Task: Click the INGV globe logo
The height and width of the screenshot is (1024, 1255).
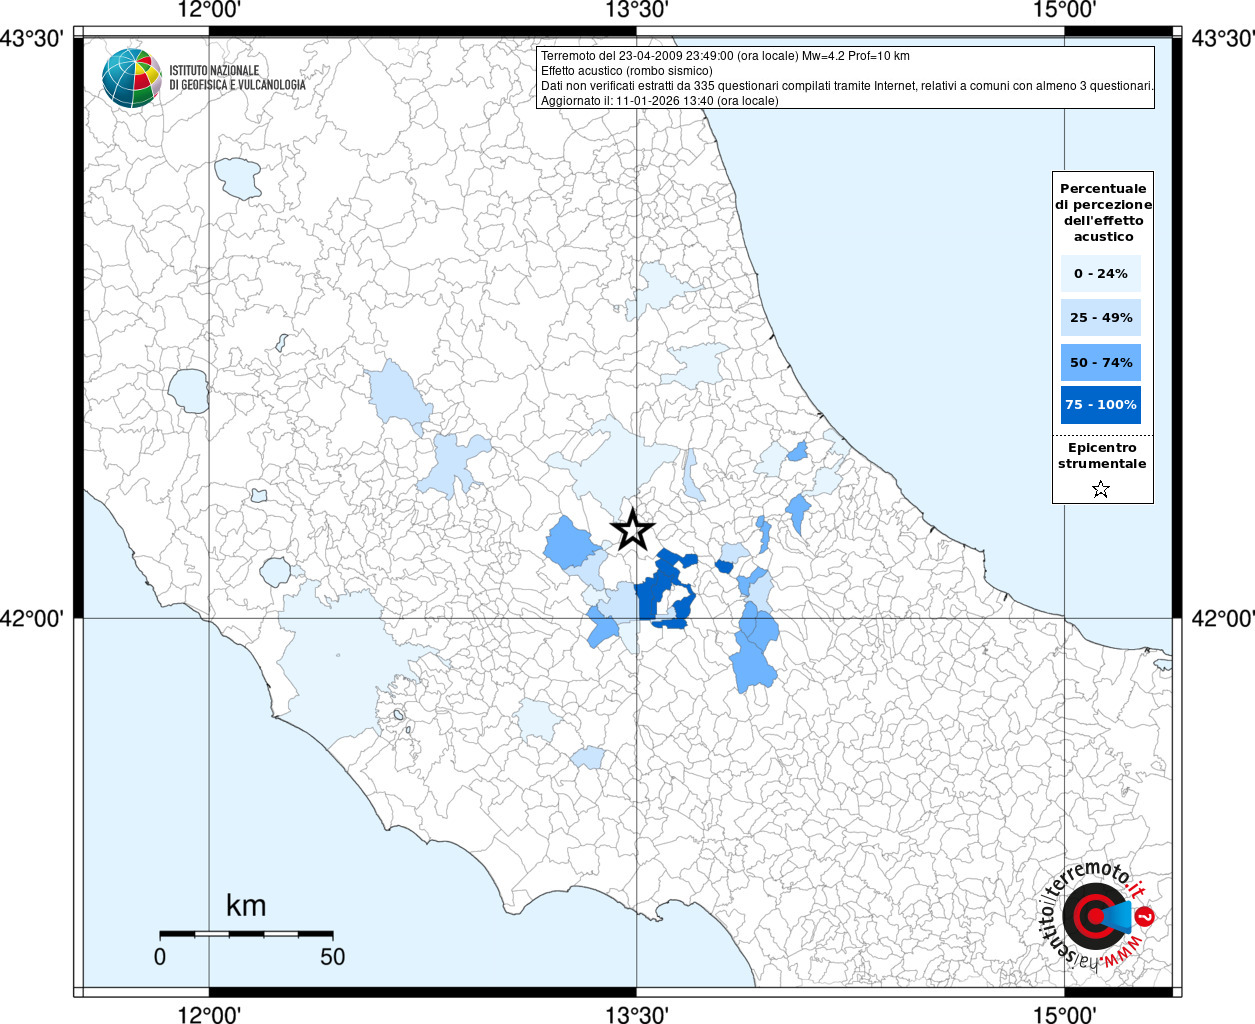Action: pos(131,78)
